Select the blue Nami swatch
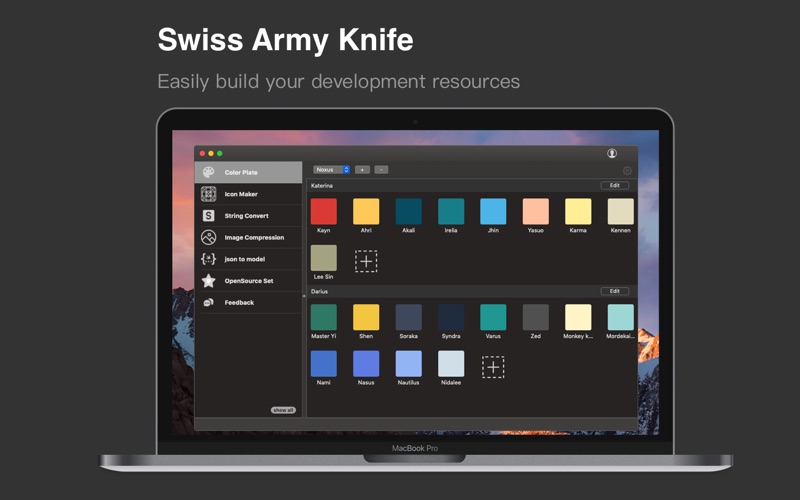800x500 pixels. pos(323,363)
